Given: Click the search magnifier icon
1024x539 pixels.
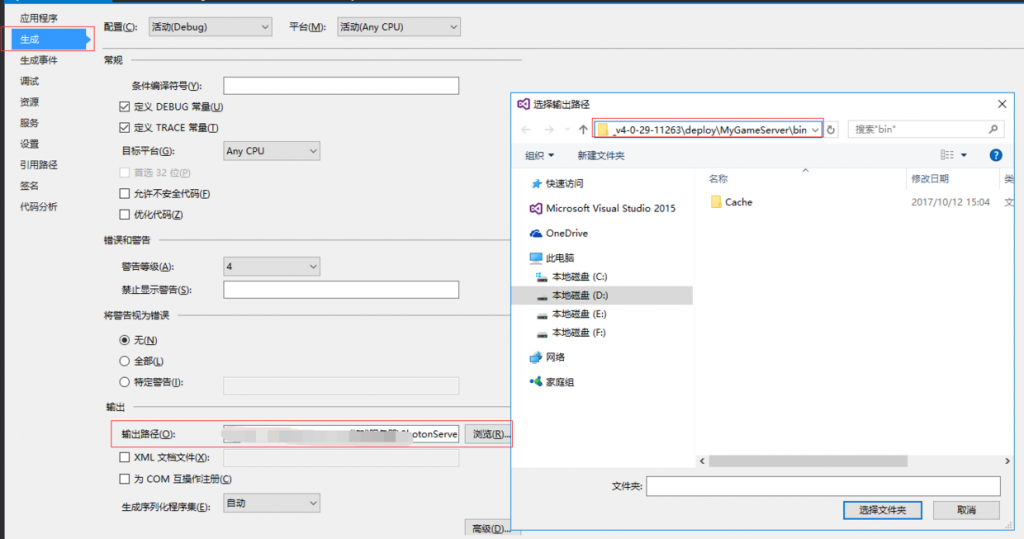Looking at the screenshot, I should coord(993,130).
